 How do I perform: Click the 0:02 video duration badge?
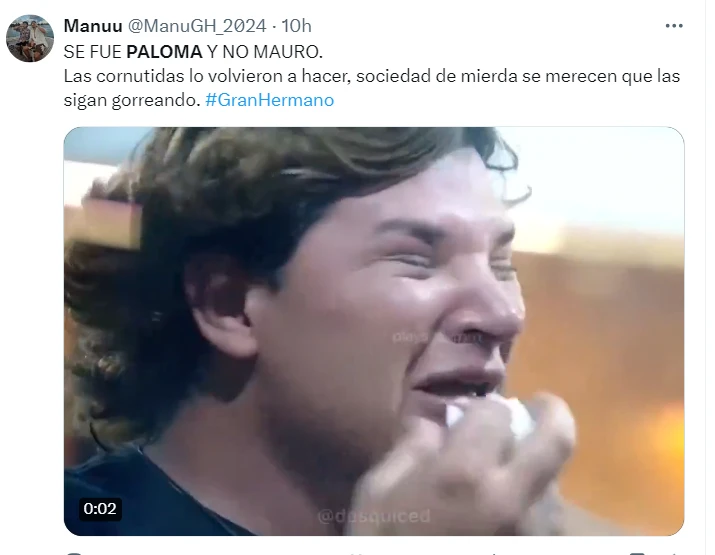[x=100, y=508]
